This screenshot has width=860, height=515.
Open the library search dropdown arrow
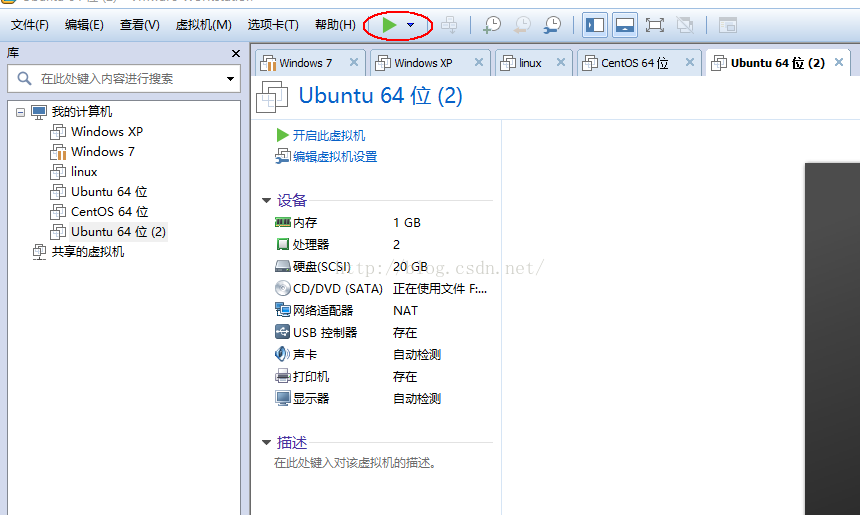(x=230, y=79)
